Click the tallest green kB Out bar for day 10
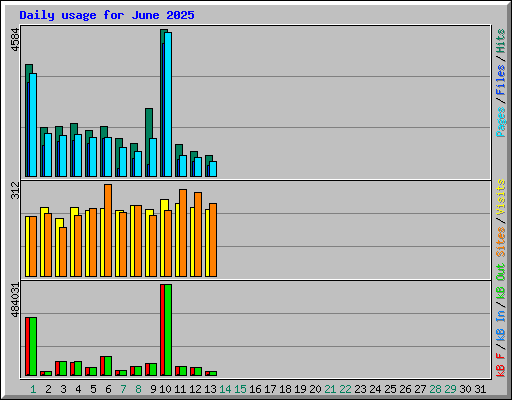The image size is (512, 400). point(168,330)
